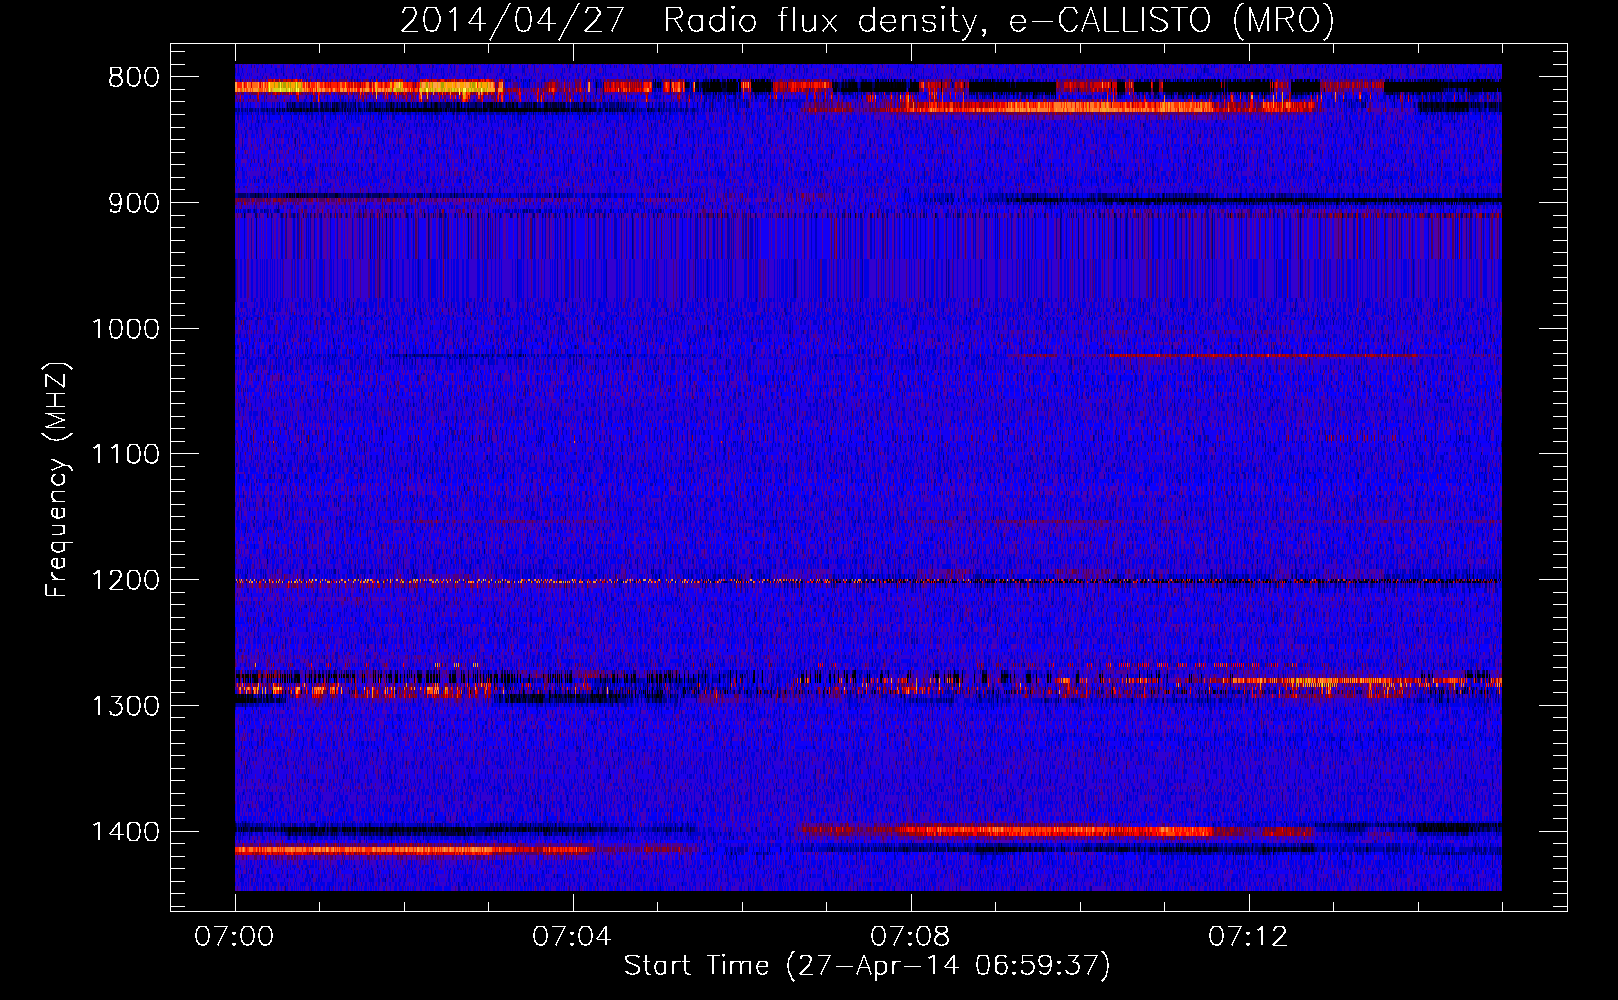Click the 07:00 time tick label
Image resolution: width=1618 pixels, height=1000 pixels.
click(x=234, y=937)
